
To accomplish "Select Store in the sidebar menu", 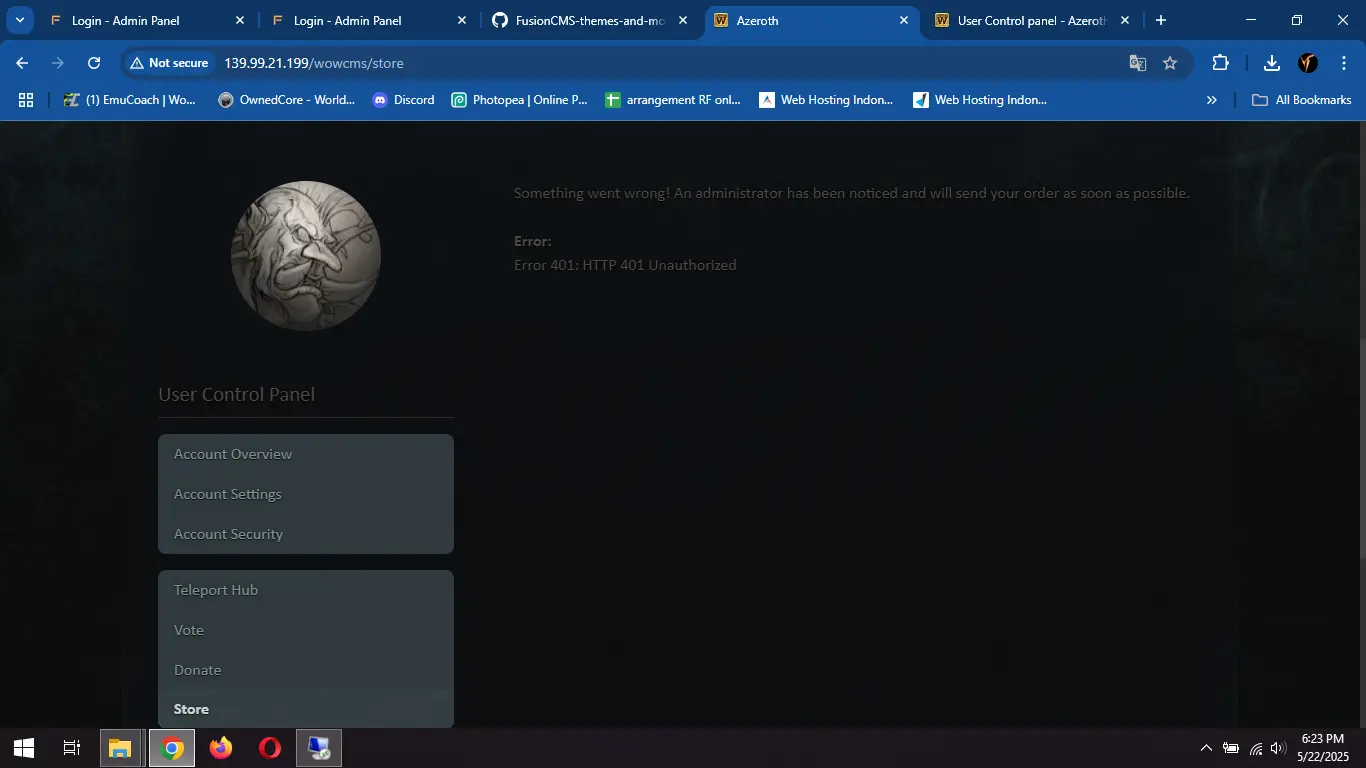I will tap(306, 709).
